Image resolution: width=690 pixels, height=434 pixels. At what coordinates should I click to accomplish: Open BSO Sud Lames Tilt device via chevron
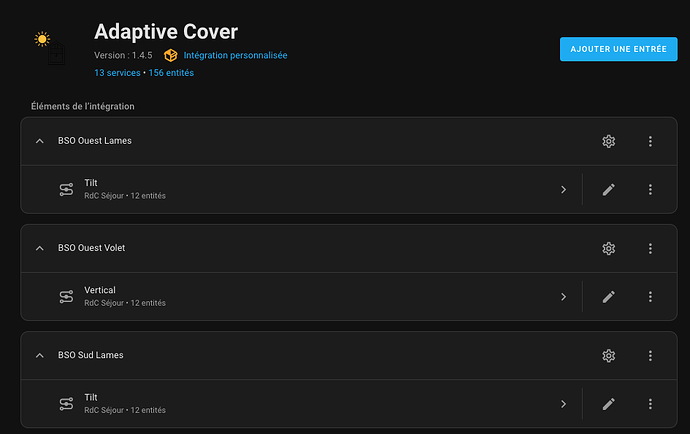tap(563, 404)
